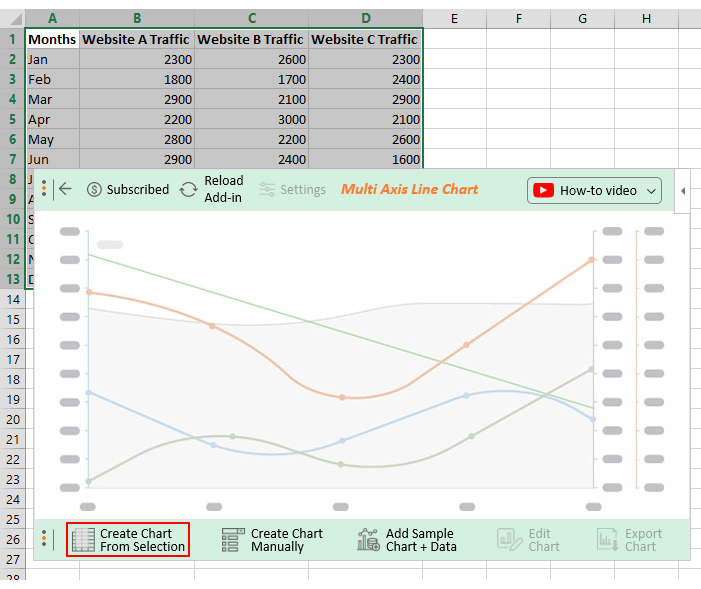Select column D header

pos(366,19)
